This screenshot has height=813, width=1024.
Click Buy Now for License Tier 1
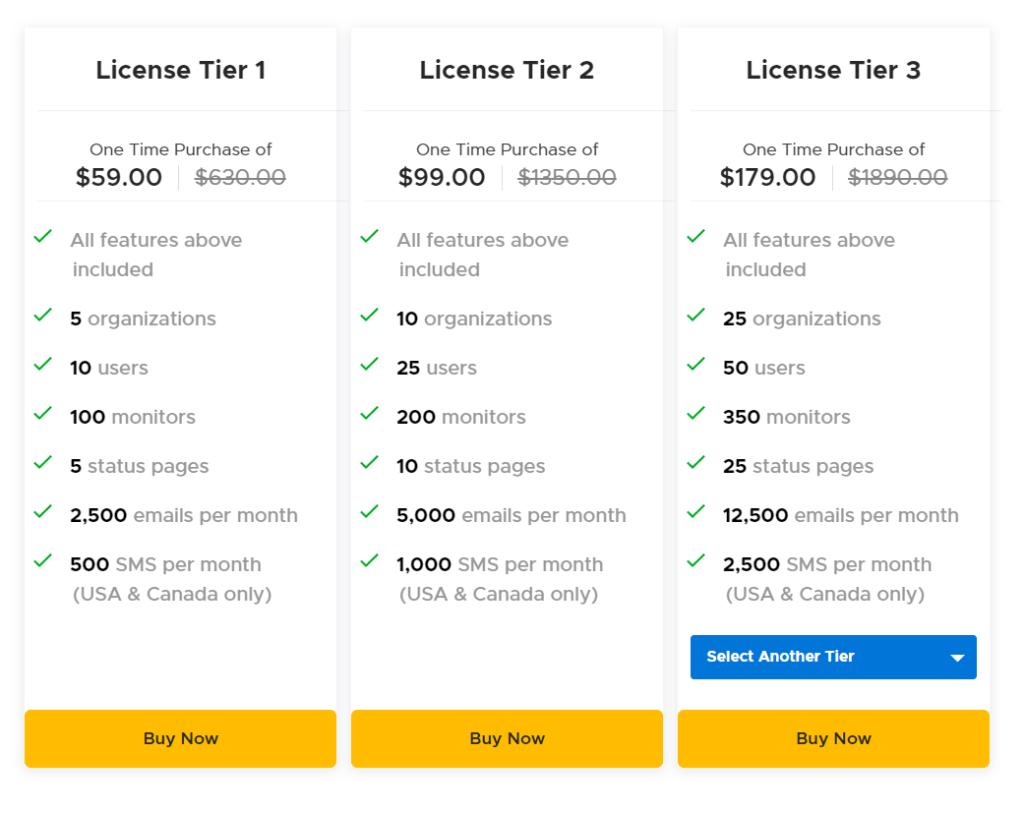coord(180,739)
